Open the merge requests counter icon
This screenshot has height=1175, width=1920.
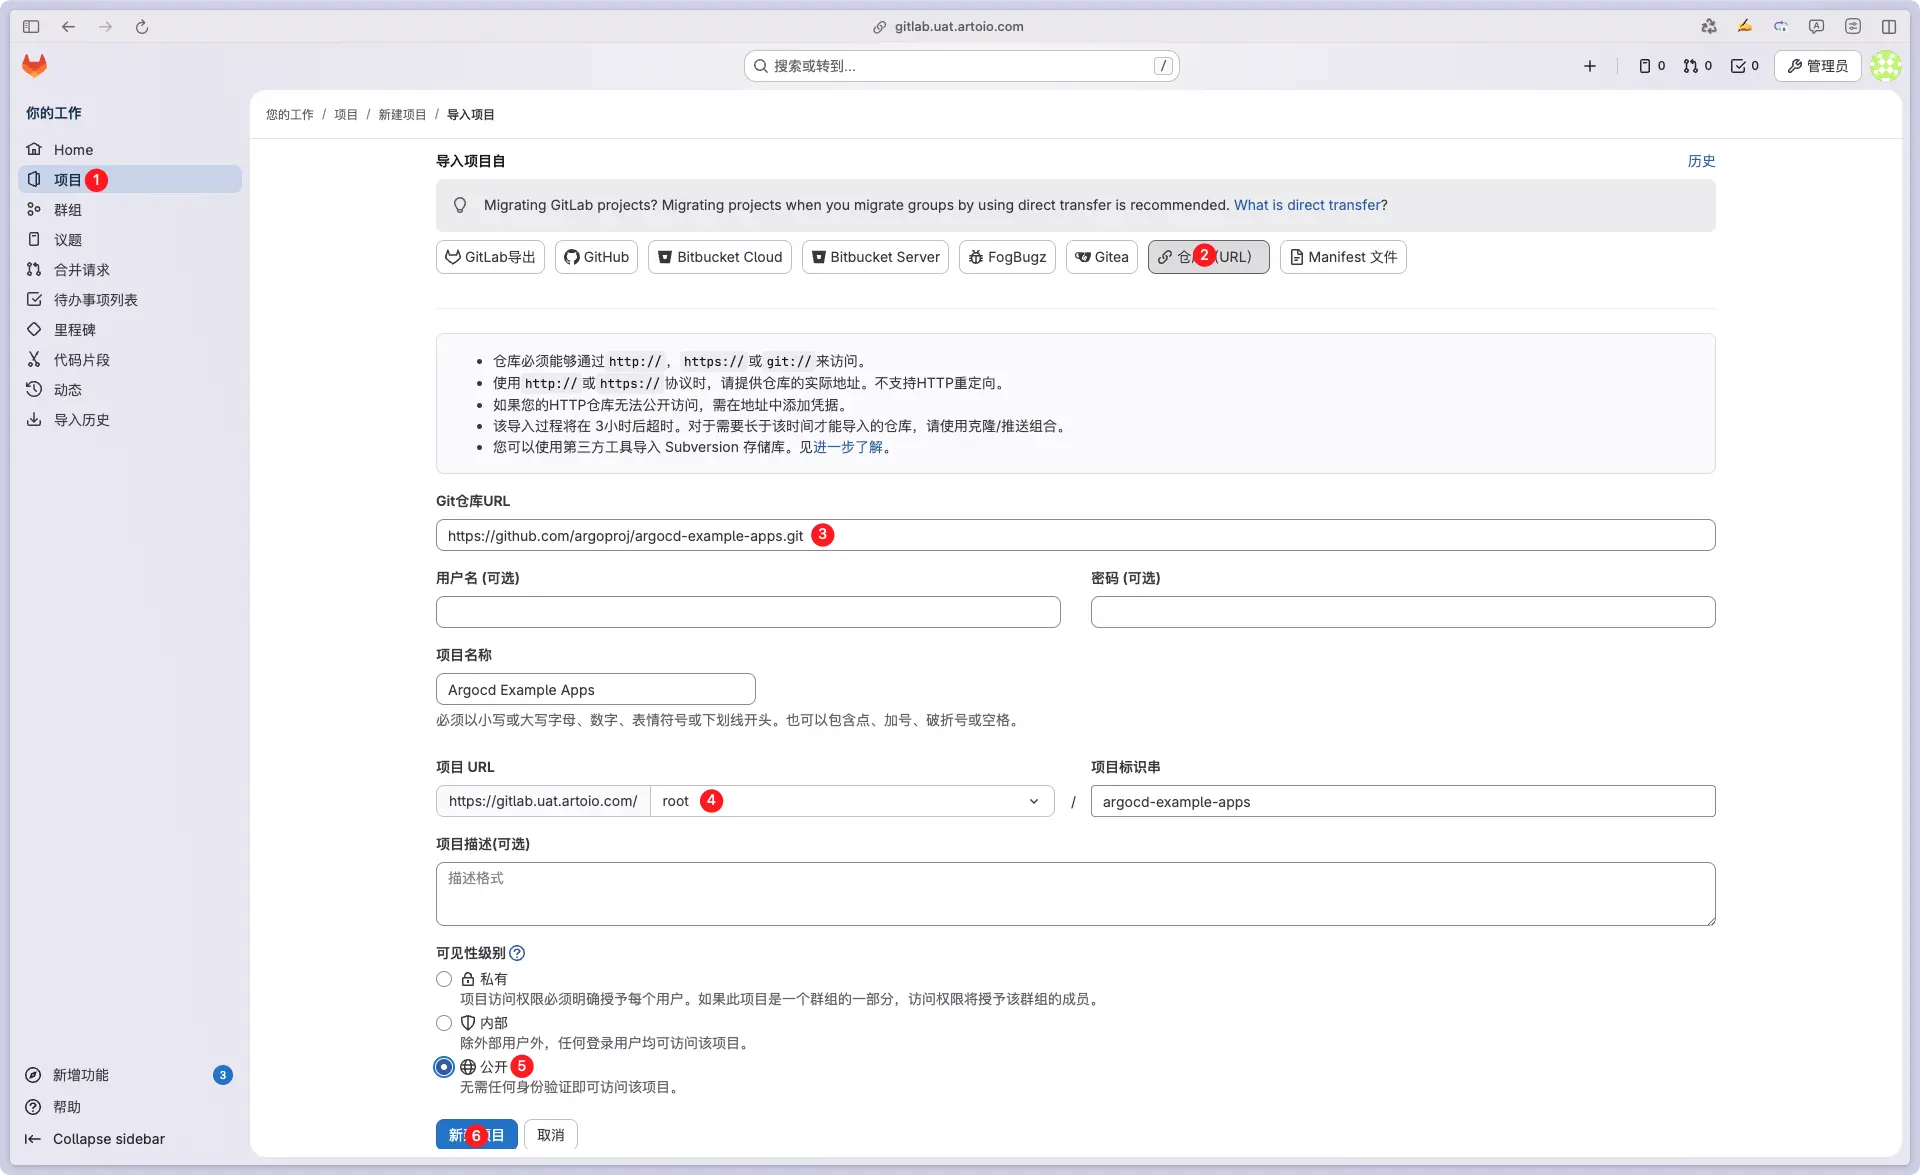point(1697,66)
